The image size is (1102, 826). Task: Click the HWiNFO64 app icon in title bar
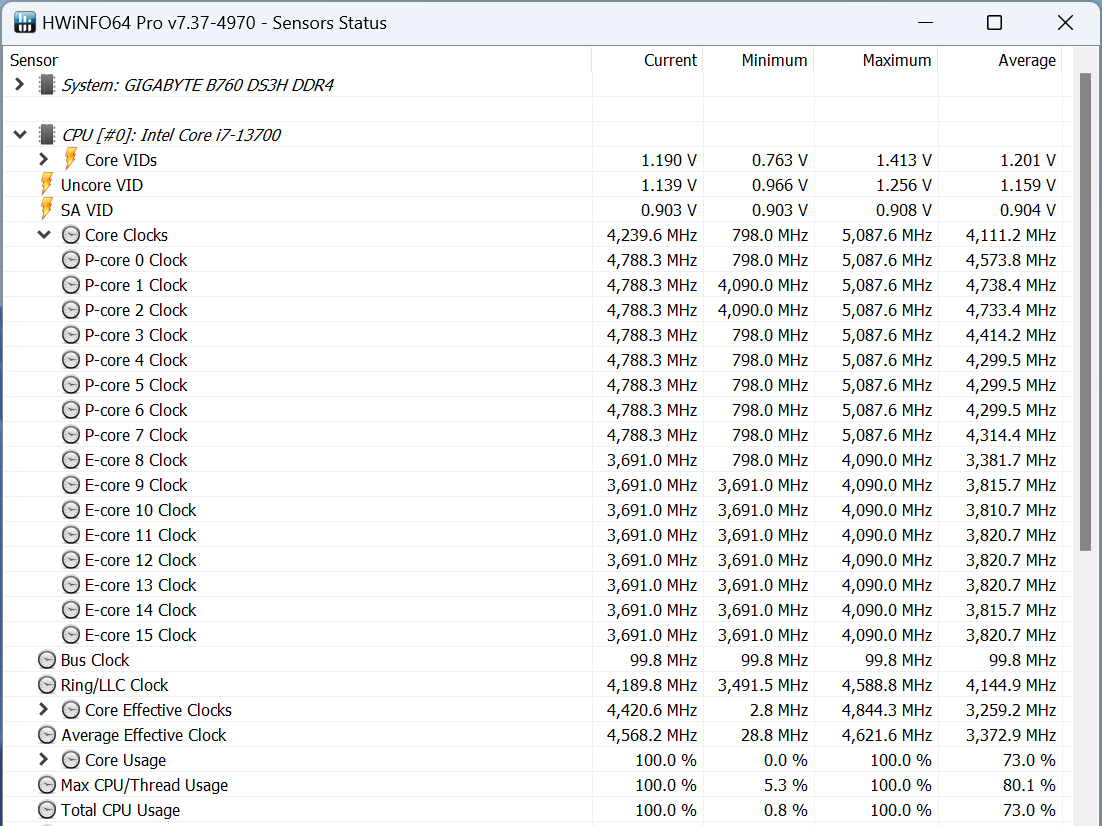coord(25,22)
